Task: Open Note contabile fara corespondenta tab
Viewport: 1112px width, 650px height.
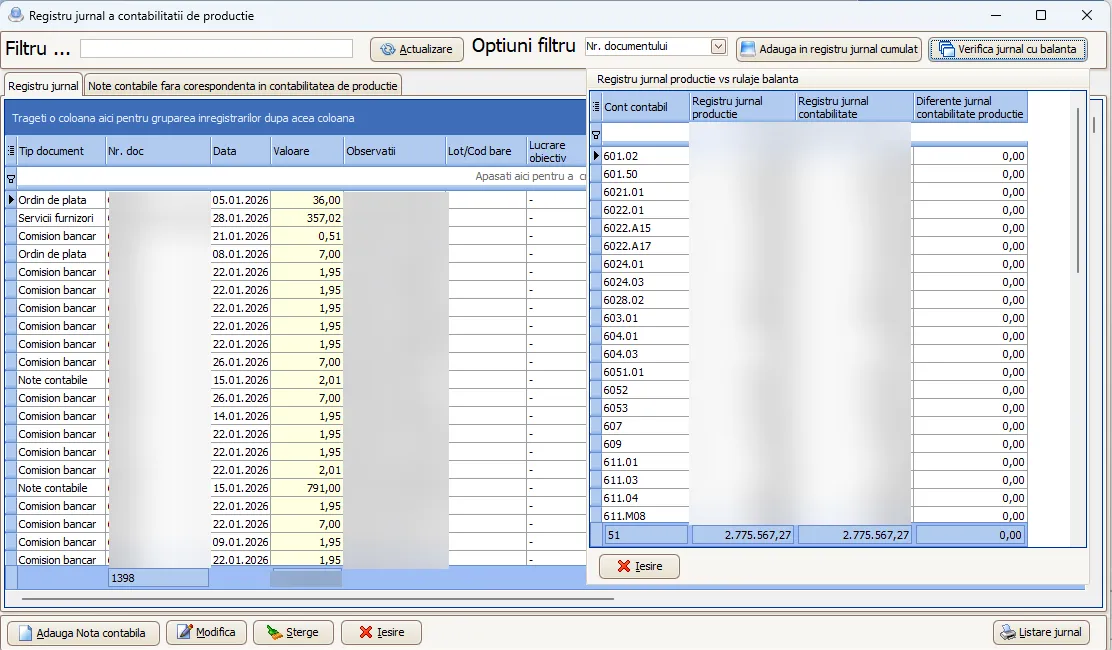Action: coord(243,86)
